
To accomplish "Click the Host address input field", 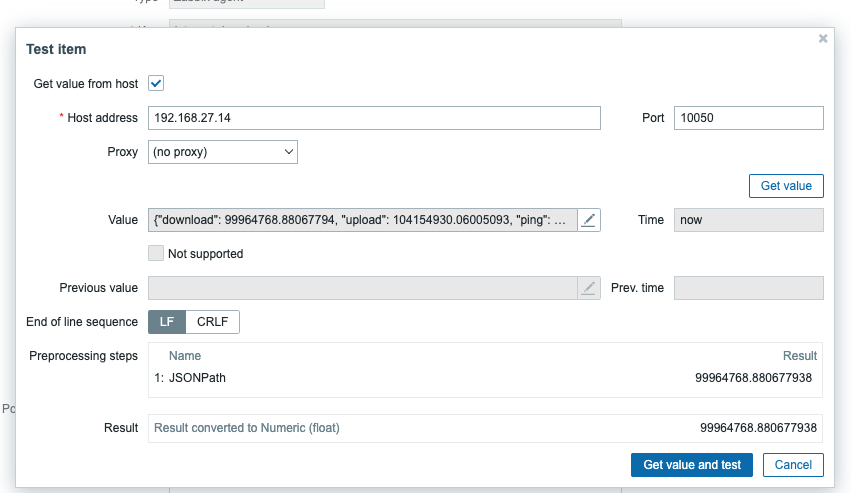I will click(x=374, y=118).
